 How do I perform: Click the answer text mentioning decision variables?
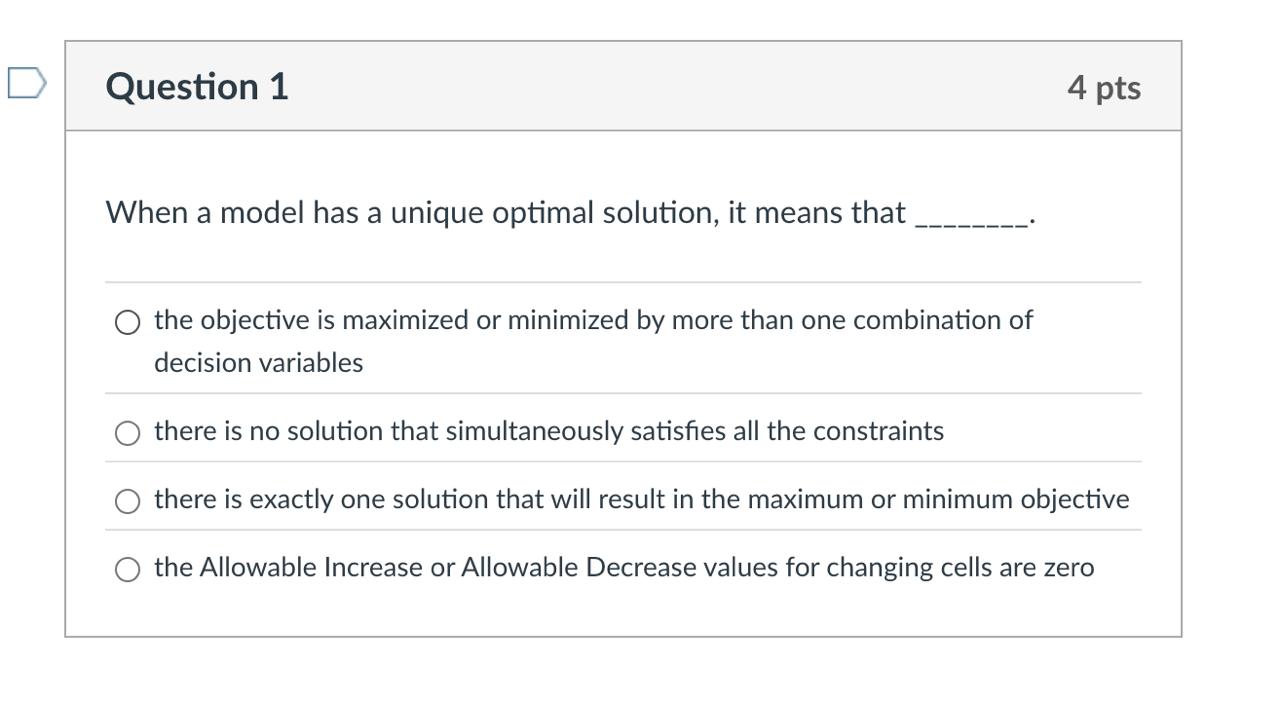point(258,363)
